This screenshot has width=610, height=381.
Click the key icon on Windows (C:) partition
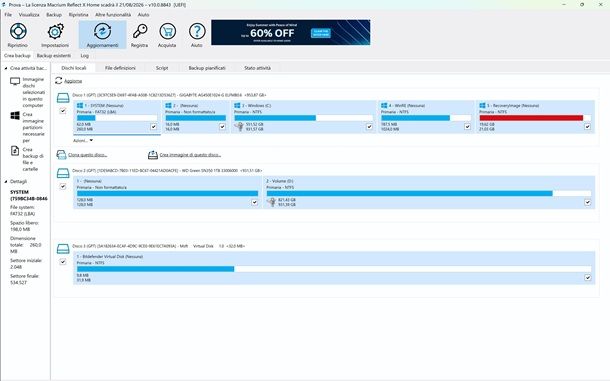pos(239,126)
